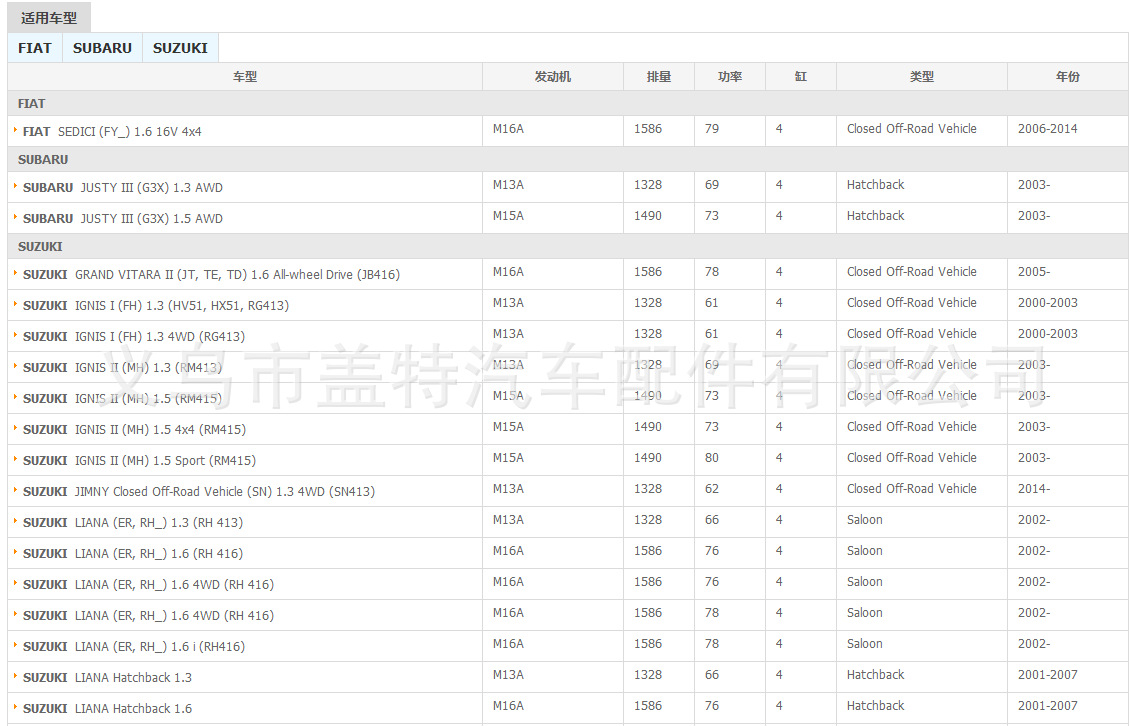Screen dimensions: 1142x726
Task: Open SUZUKI IGNIS II (MH) 1.5 Sport (RM415)
Action: [x=139, y=461]
